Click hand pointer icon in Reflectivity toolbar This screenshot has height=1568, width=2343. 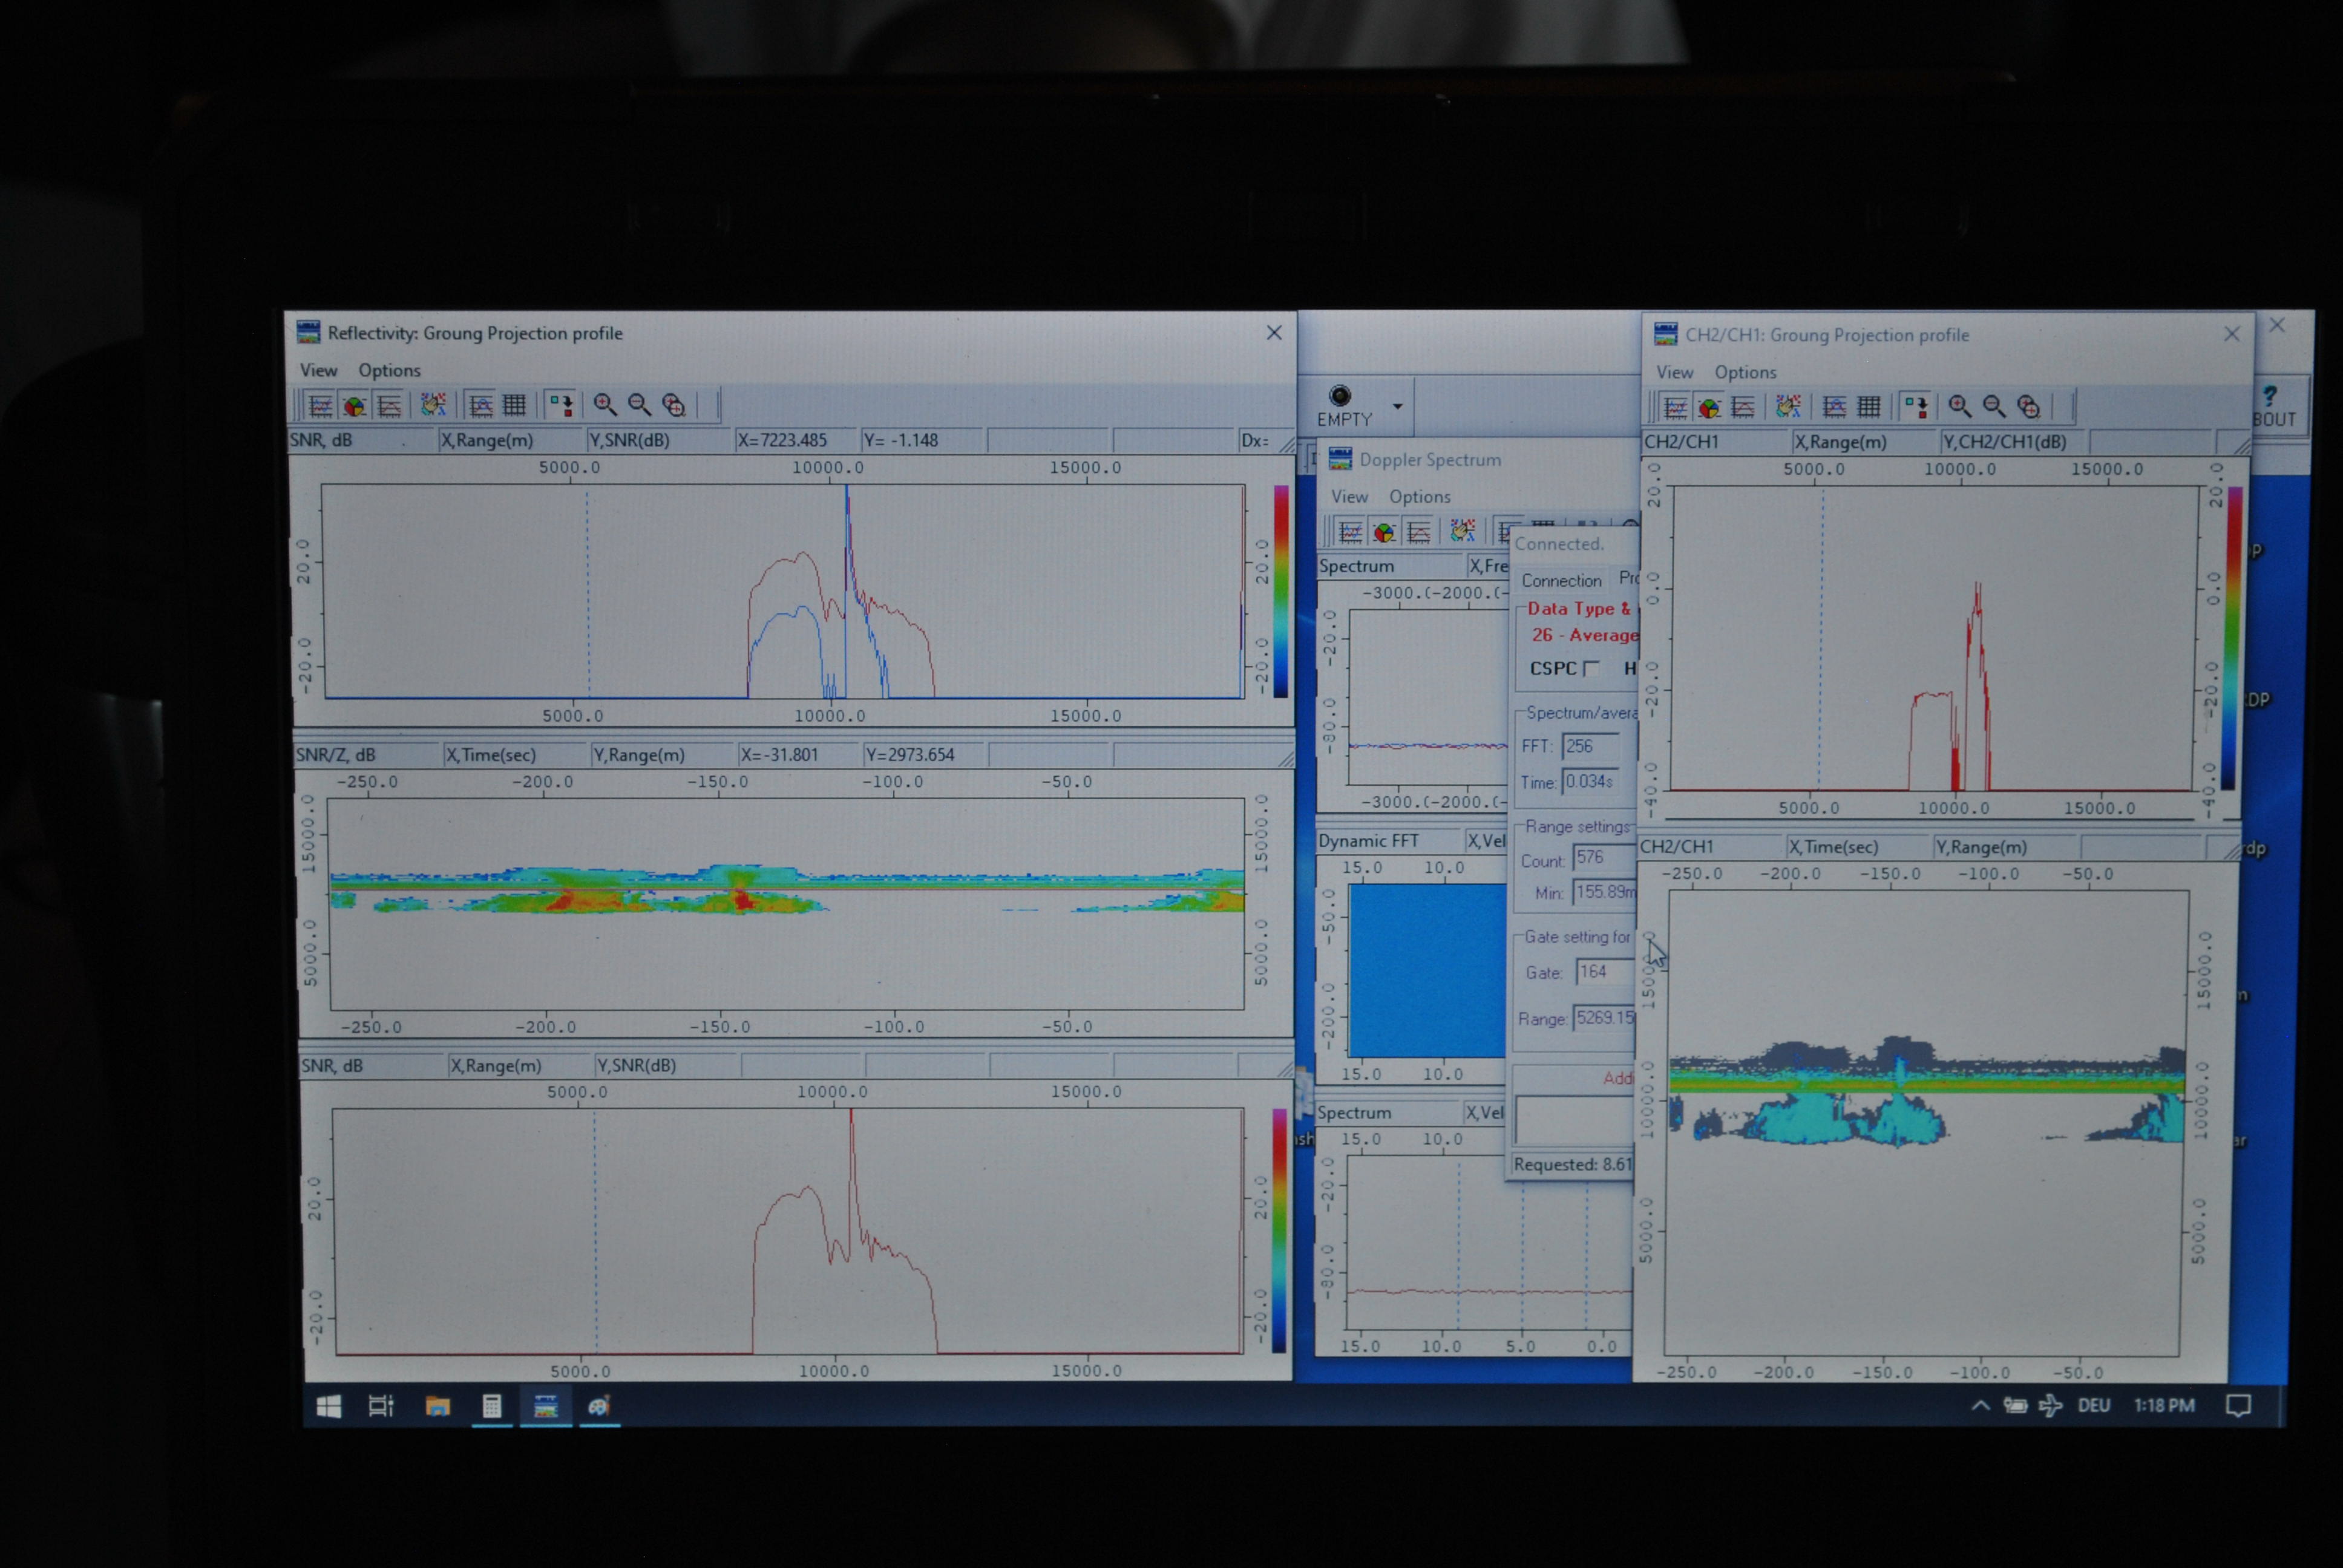pyautogui.click(x=433, y=404)
